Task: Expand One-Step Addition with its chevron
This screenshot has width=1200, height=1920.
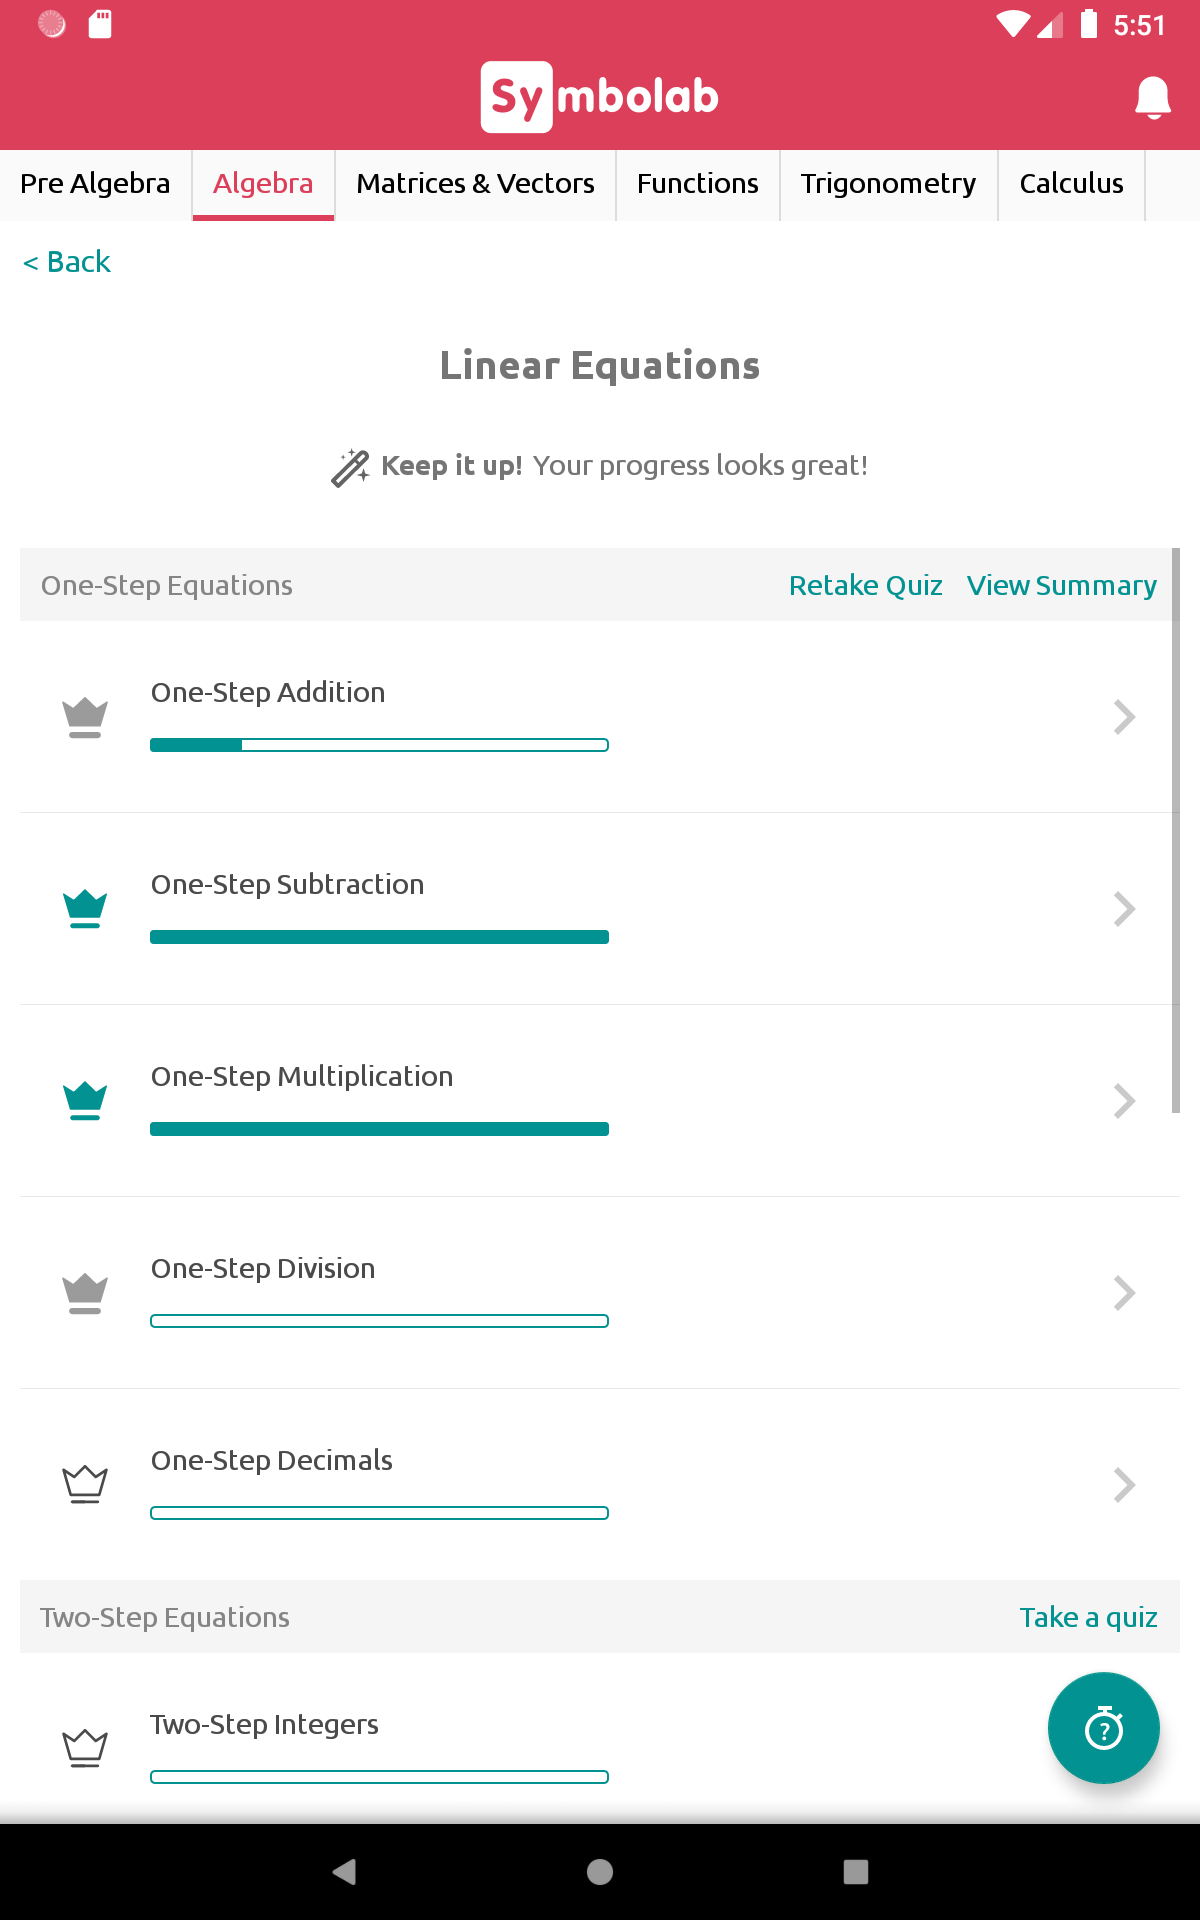Action: [x=1125, y=717]
